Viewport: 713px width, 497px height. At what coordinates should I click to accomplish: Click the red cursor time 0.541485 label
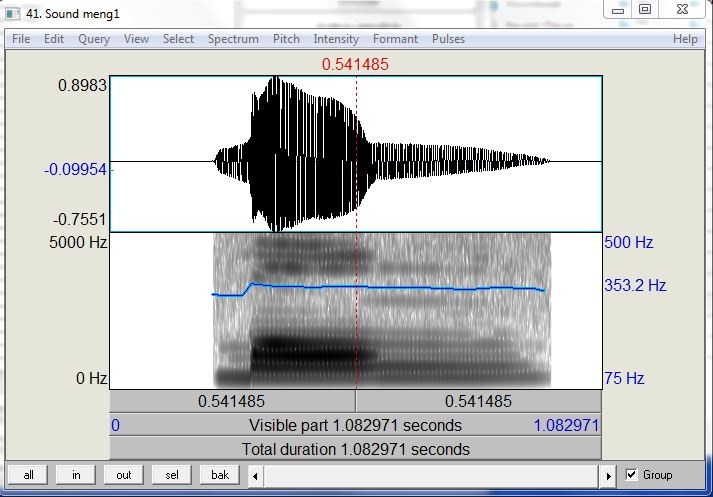(x=355, y=64)
